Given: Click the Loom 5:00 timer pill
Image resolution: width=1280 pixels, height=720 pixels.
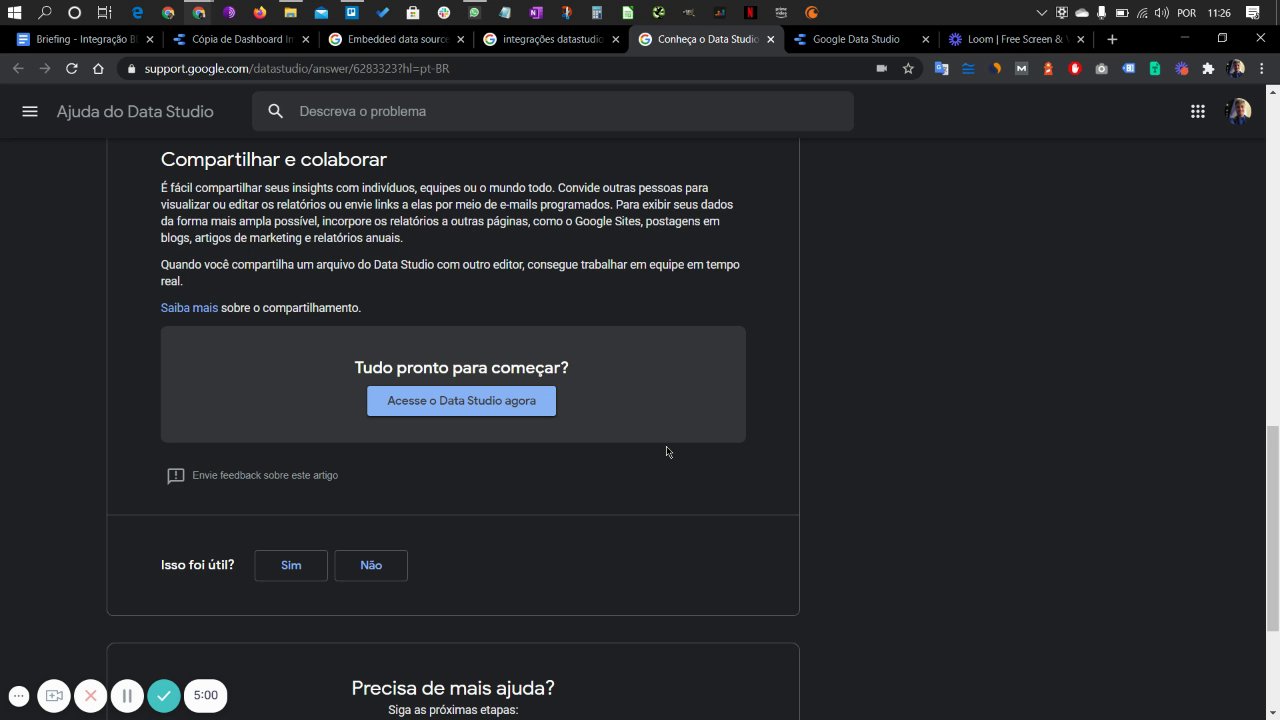Looking at the screenshot, I should click(206, 696).
